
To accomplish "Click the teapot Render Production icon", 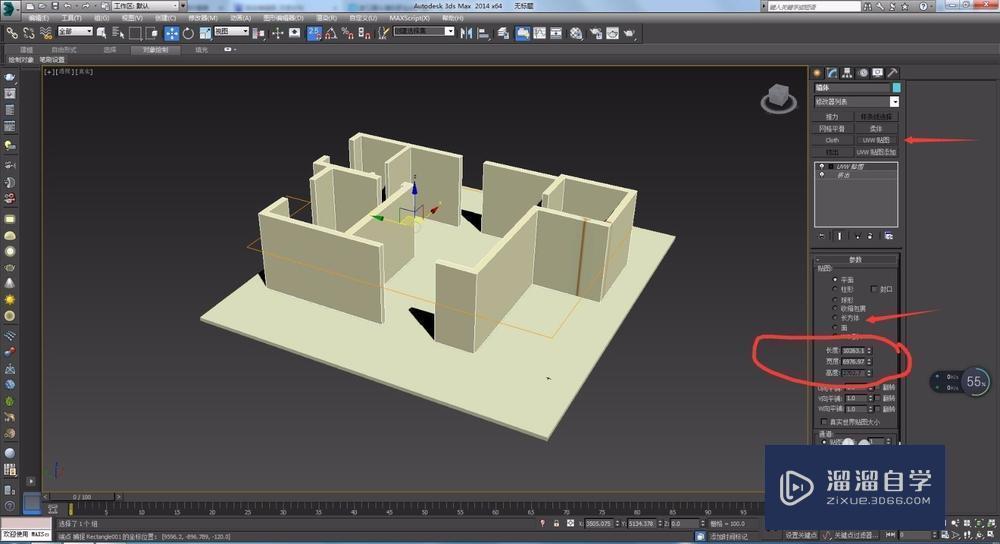I will pyautogui.click(x=629, y=33).
